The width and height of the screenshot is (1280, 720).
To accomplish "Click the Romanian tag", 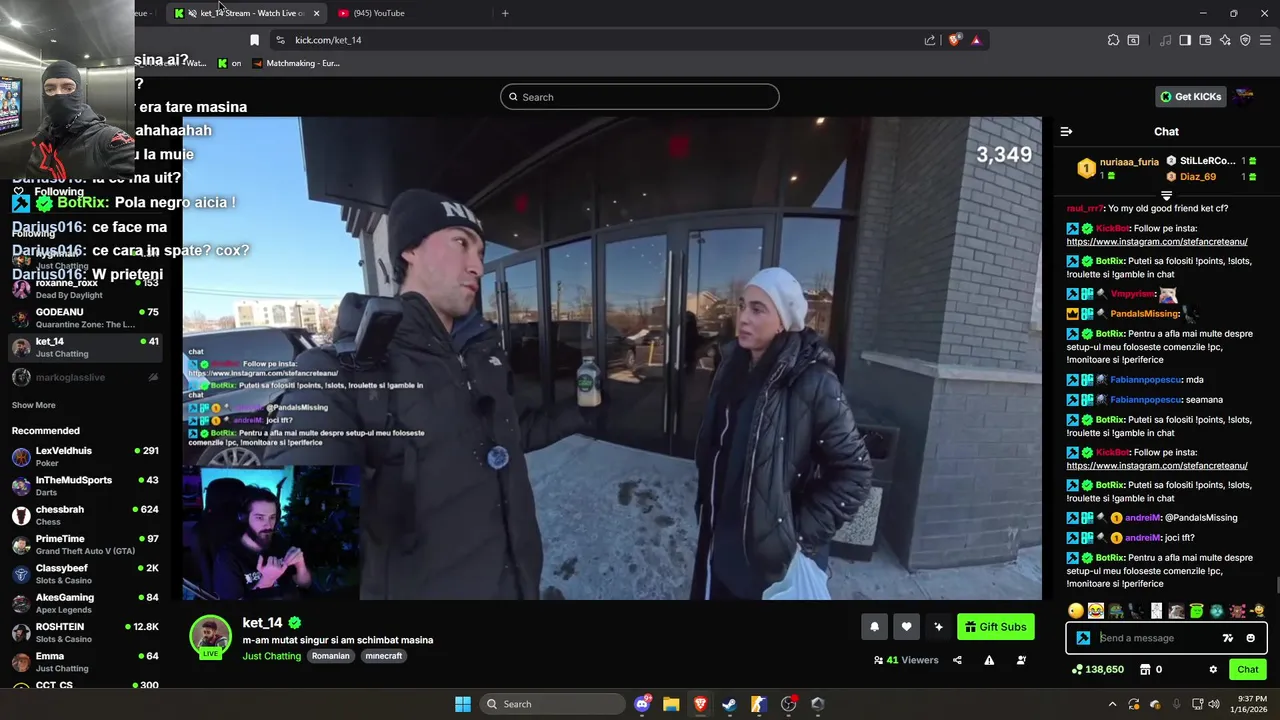I will point(330,656).
